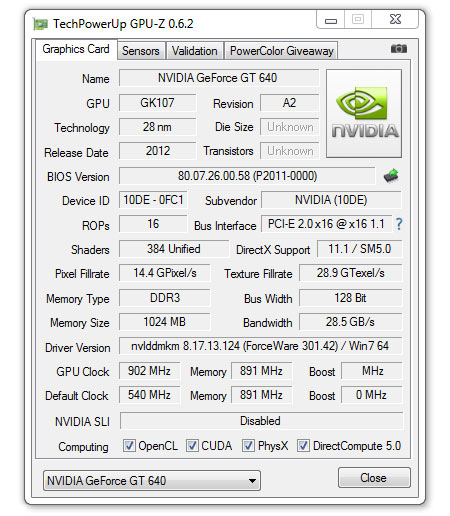Image resolution: width=450 pixels, height=516 pixels.
Task: Click the NVIDIA logo image
Action: tap(364, 113)
